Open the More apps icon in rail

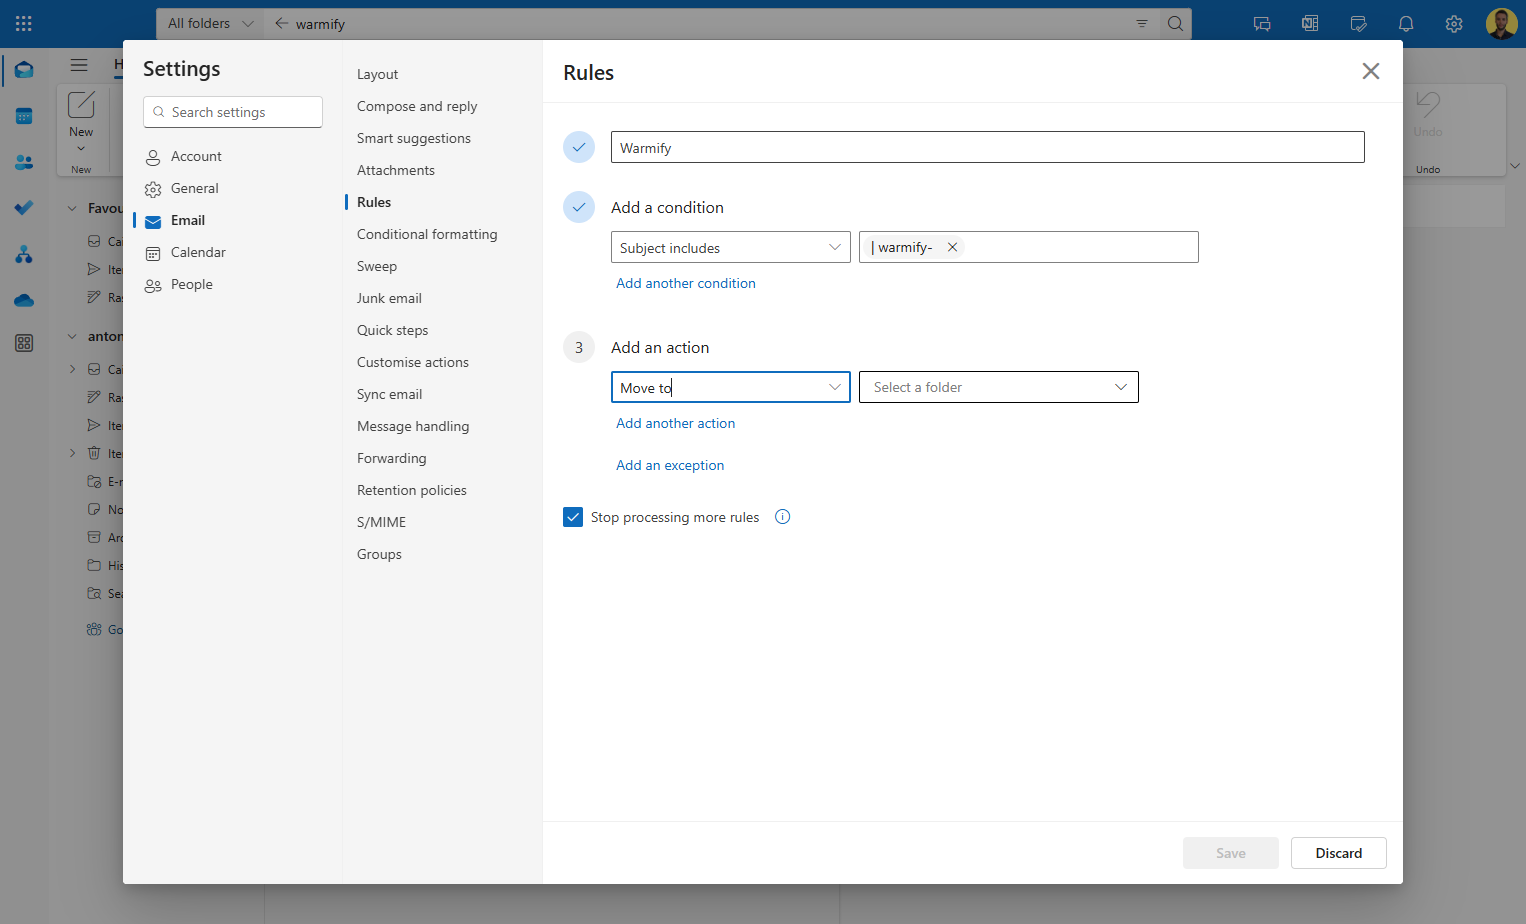click(24, 343)
